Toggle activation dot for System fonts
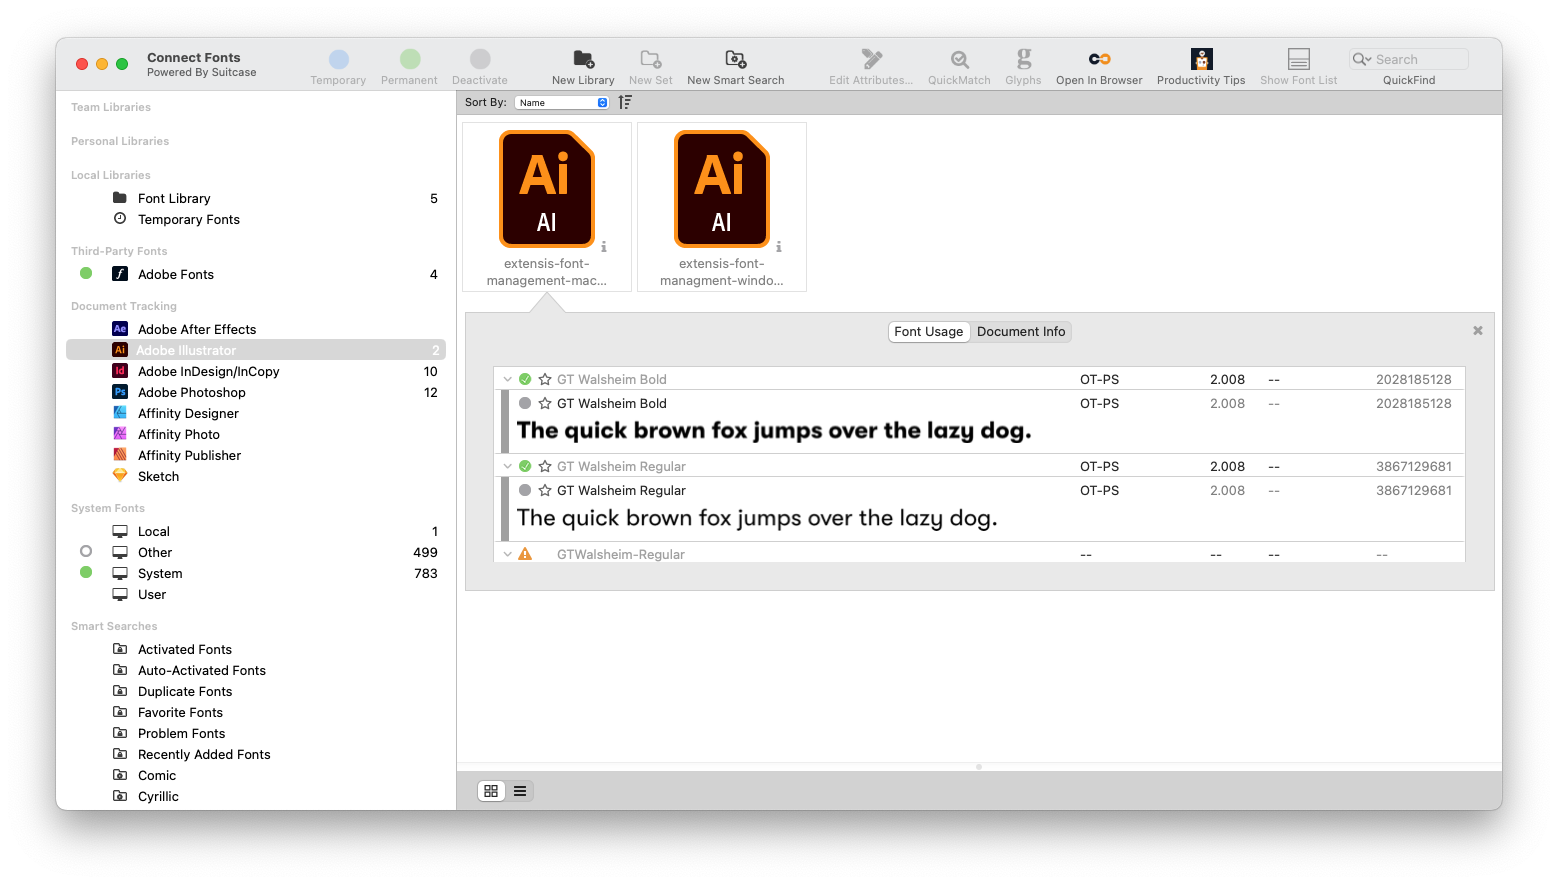 86,572
